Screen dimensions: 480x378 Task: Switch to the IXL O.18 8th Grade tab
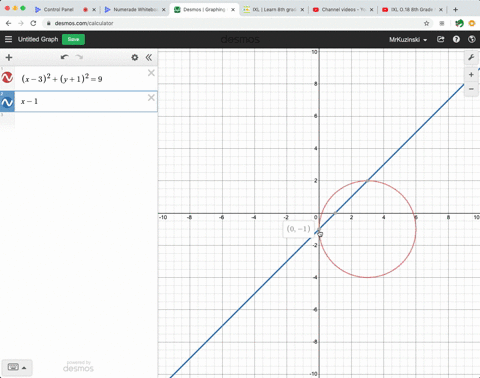412,10
